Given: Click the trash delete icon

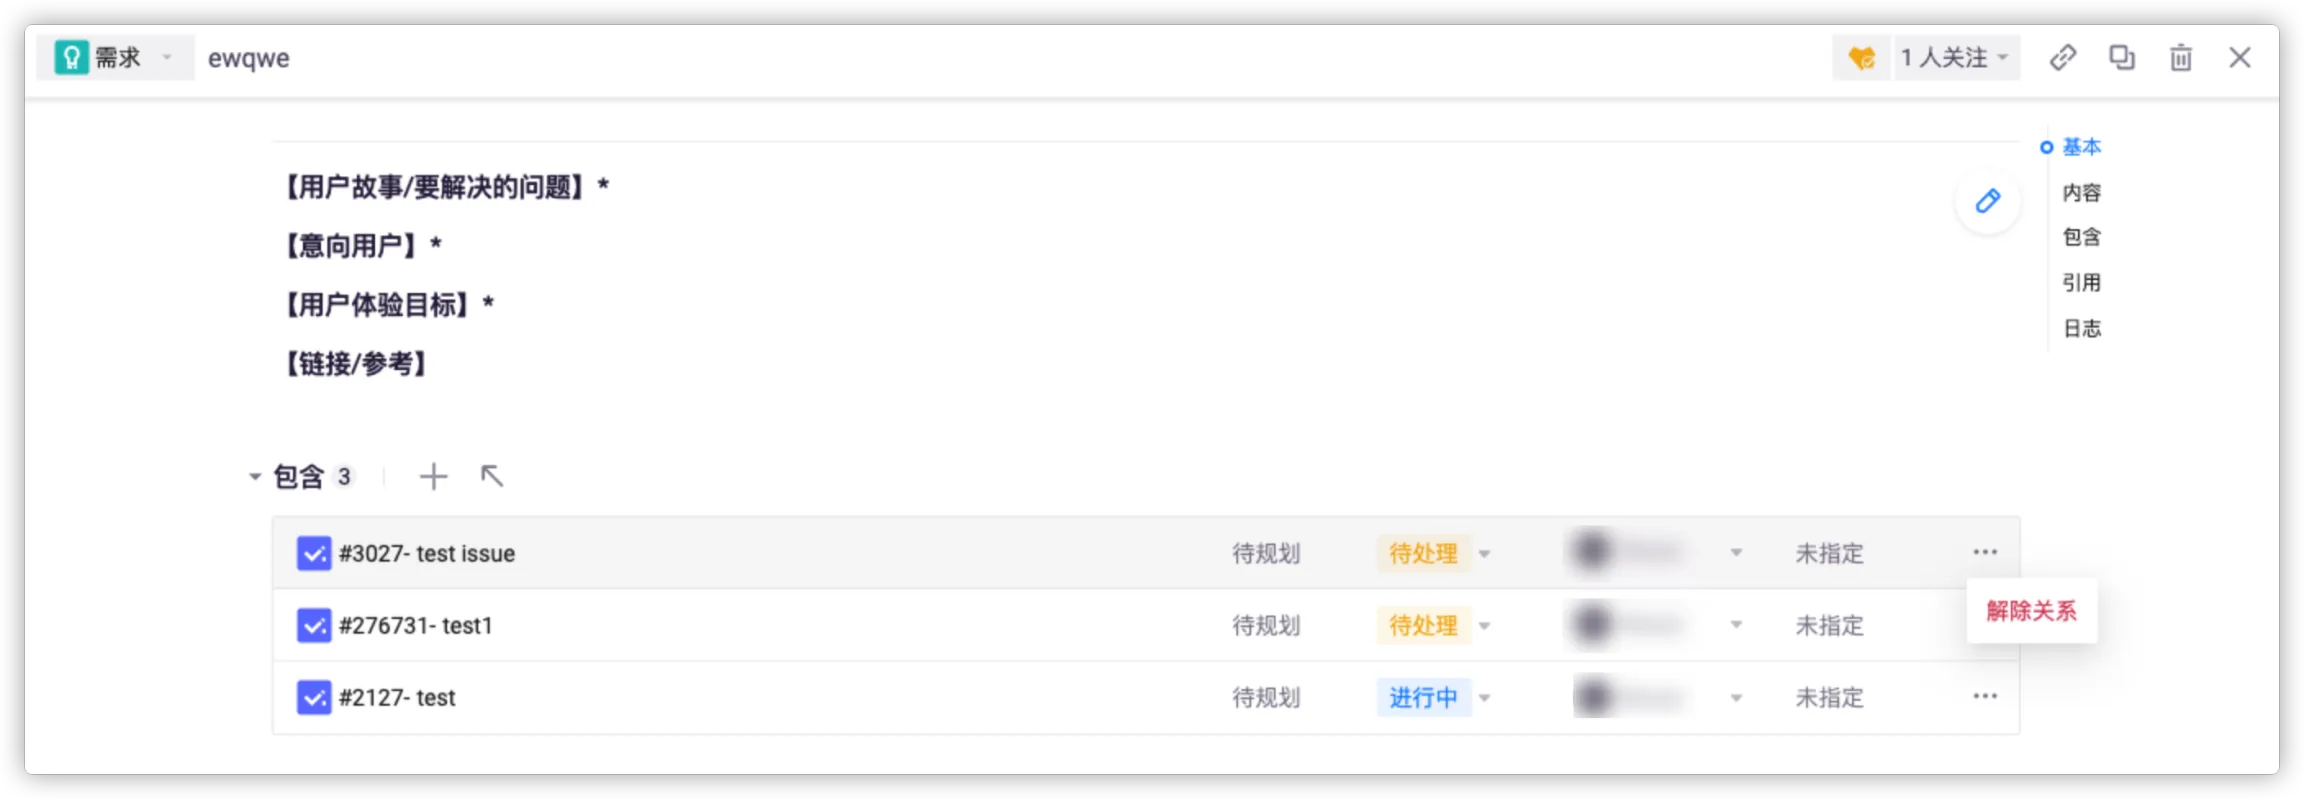Looking at the screenshot, I should [2180, 58].
